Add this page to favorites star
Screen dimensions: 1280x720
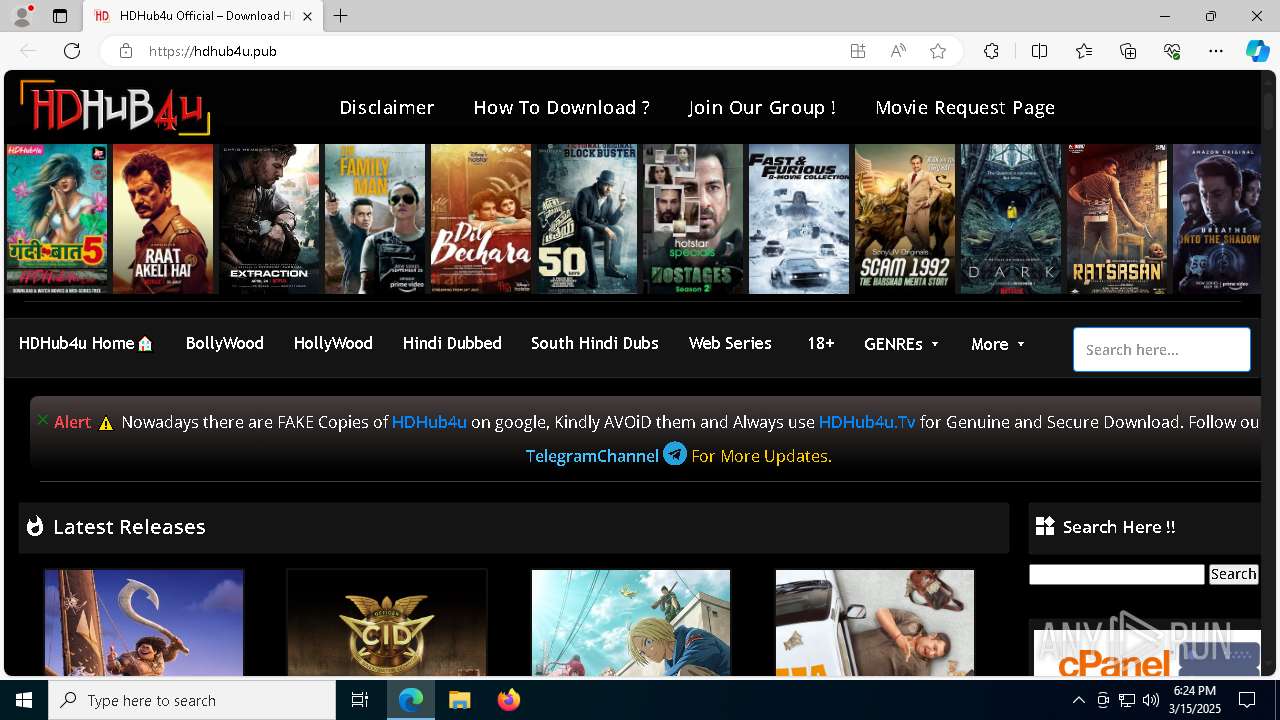point(938,51)
